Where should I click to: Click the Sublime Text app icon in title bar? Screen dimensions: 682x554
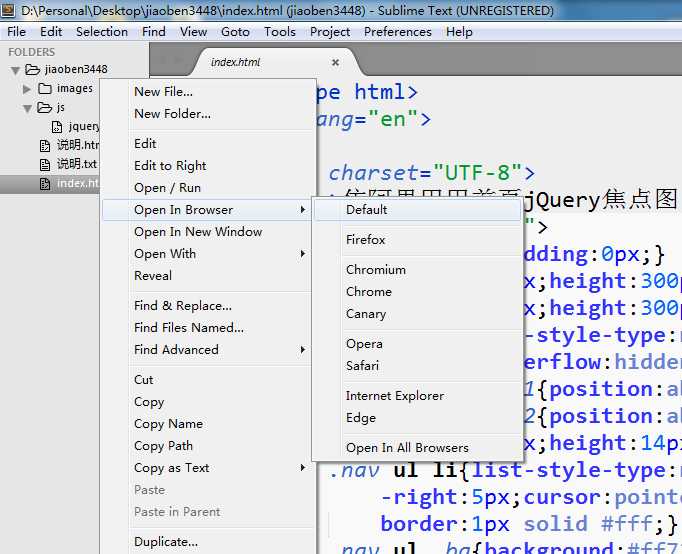click(x=8, y=10)
